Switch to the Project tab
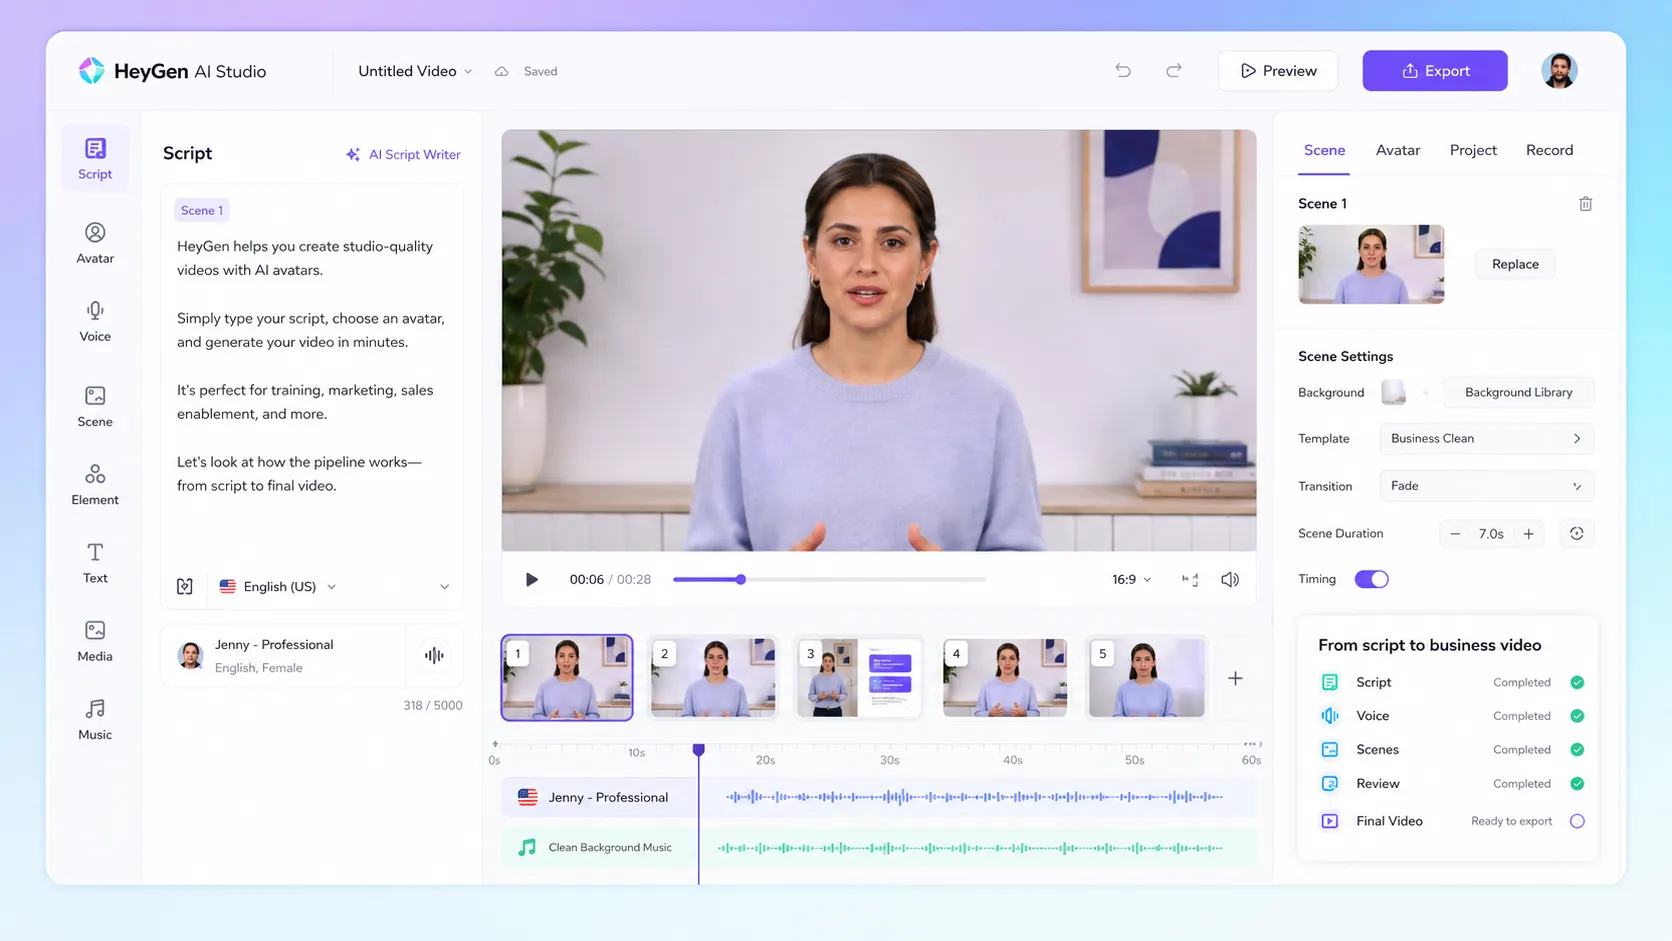 click(x=1473, y=150)
